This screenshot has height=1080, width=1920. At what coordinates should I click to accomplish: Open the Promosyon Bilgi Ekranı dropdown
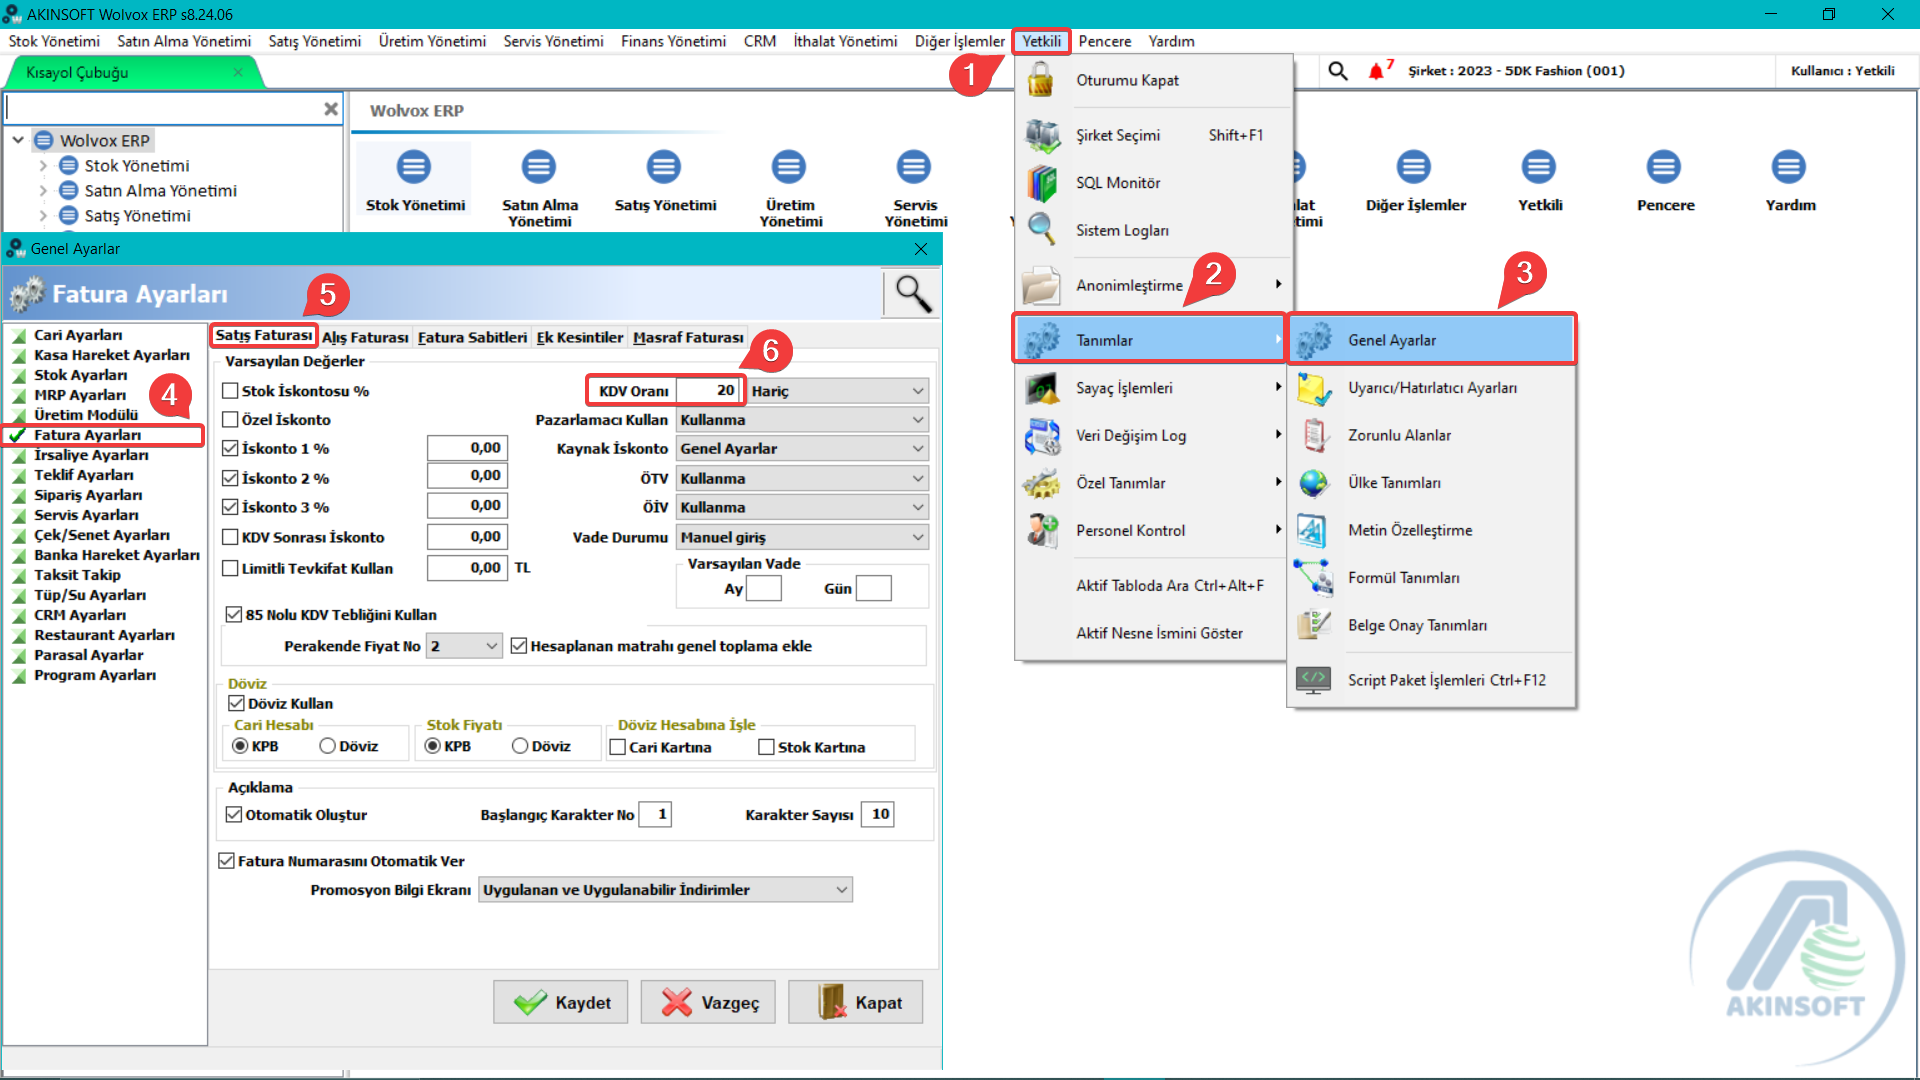[x=665, y=890]
